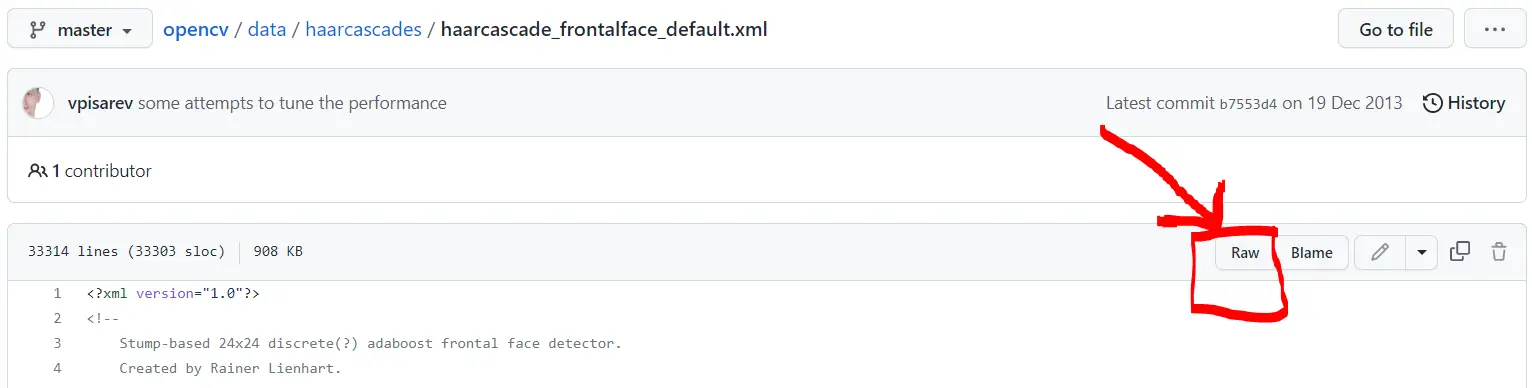Open the data folder in breadcrumb
Screen dimensions: 1532x388
tap(267, 30)
